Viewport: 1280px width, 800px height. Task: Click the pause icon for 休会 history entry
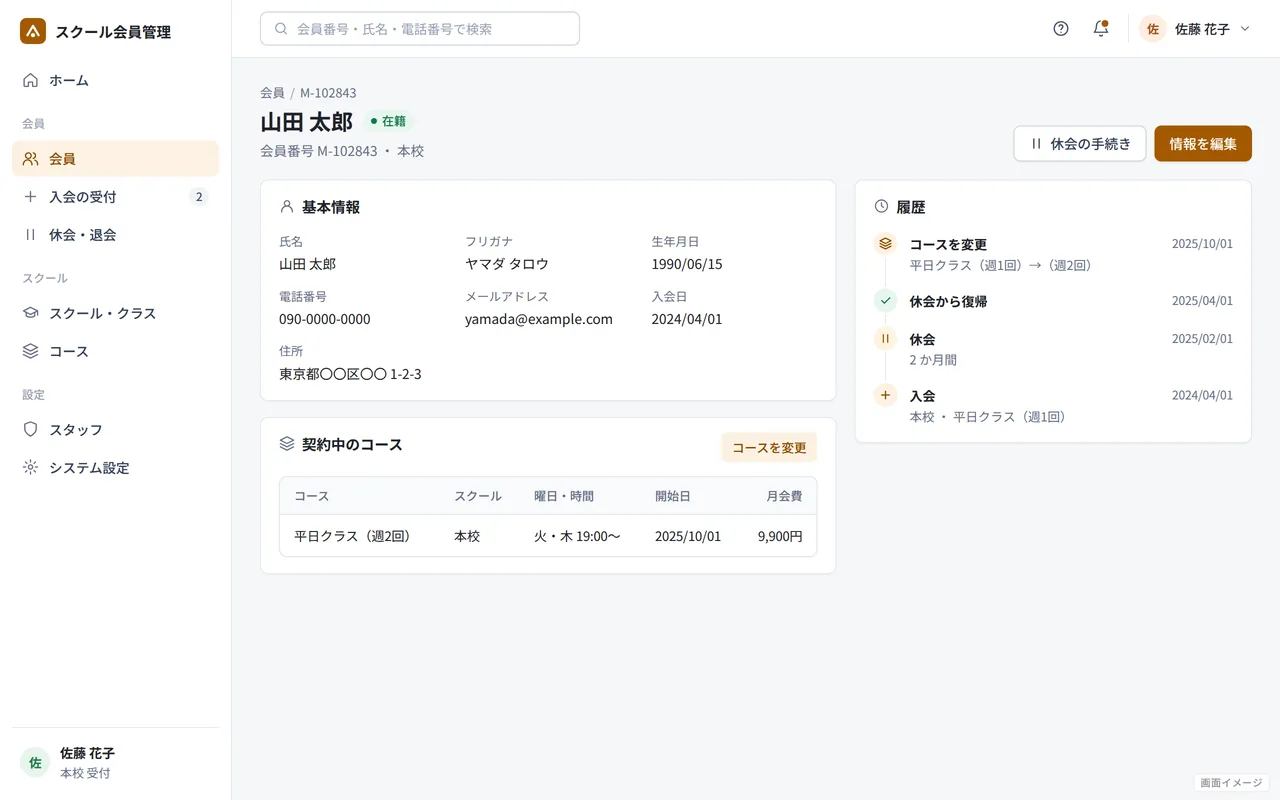click(885, 338)
